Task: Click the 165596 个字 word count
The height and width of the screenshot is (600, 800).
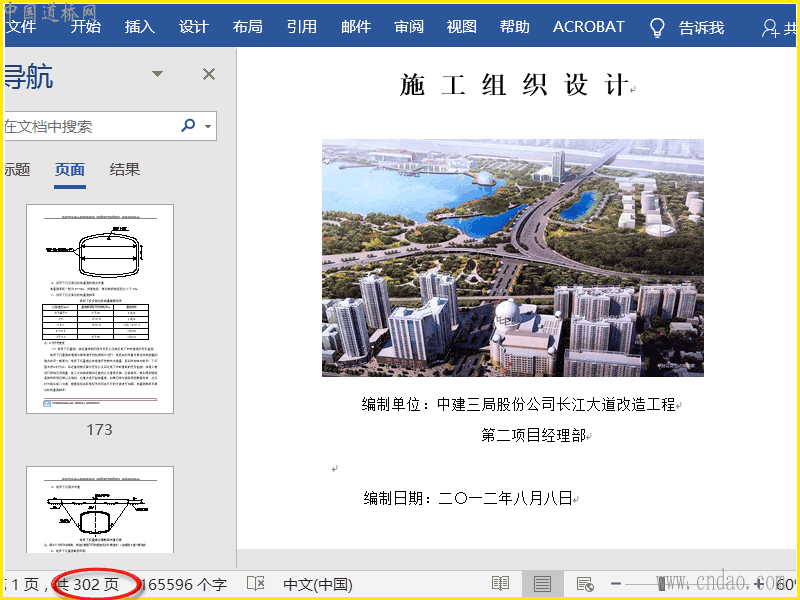Action: pos(183,585)
